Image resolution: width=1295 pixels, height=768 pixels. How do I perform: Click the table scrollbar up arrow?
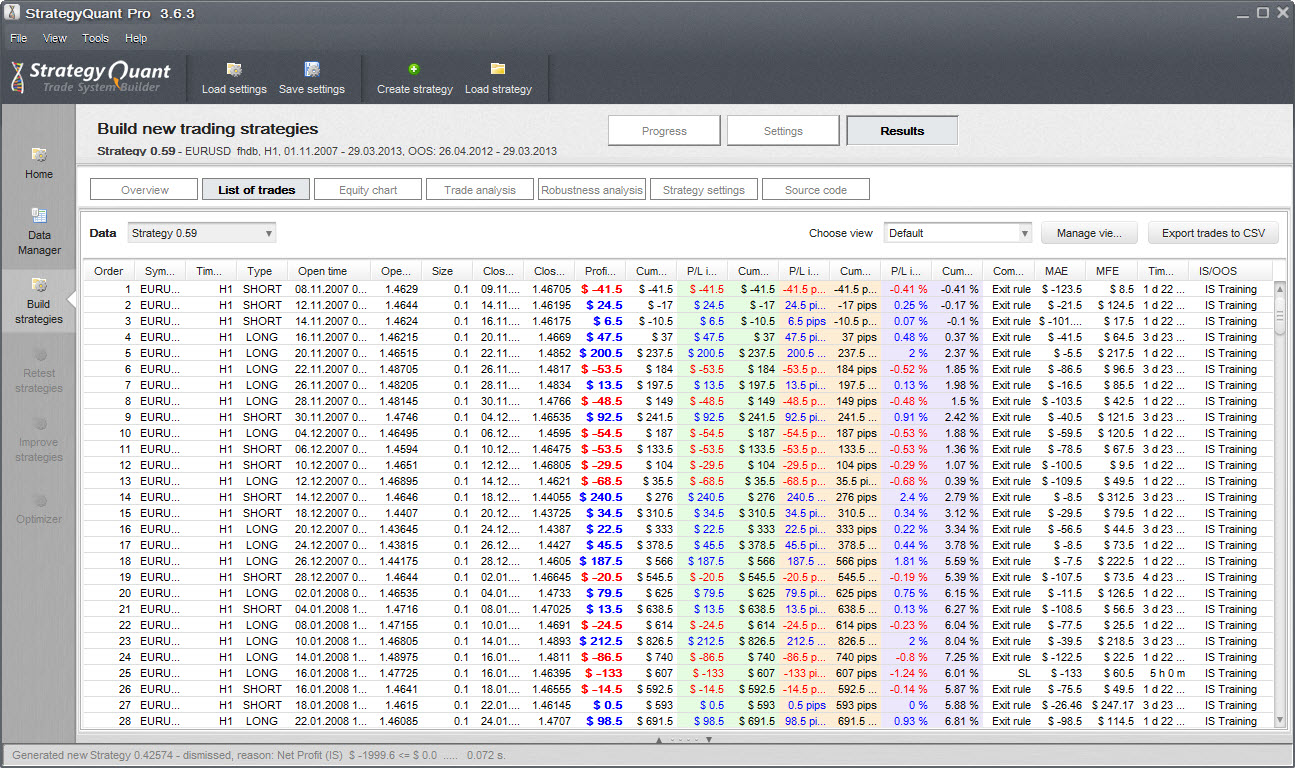pos(1280,289)
